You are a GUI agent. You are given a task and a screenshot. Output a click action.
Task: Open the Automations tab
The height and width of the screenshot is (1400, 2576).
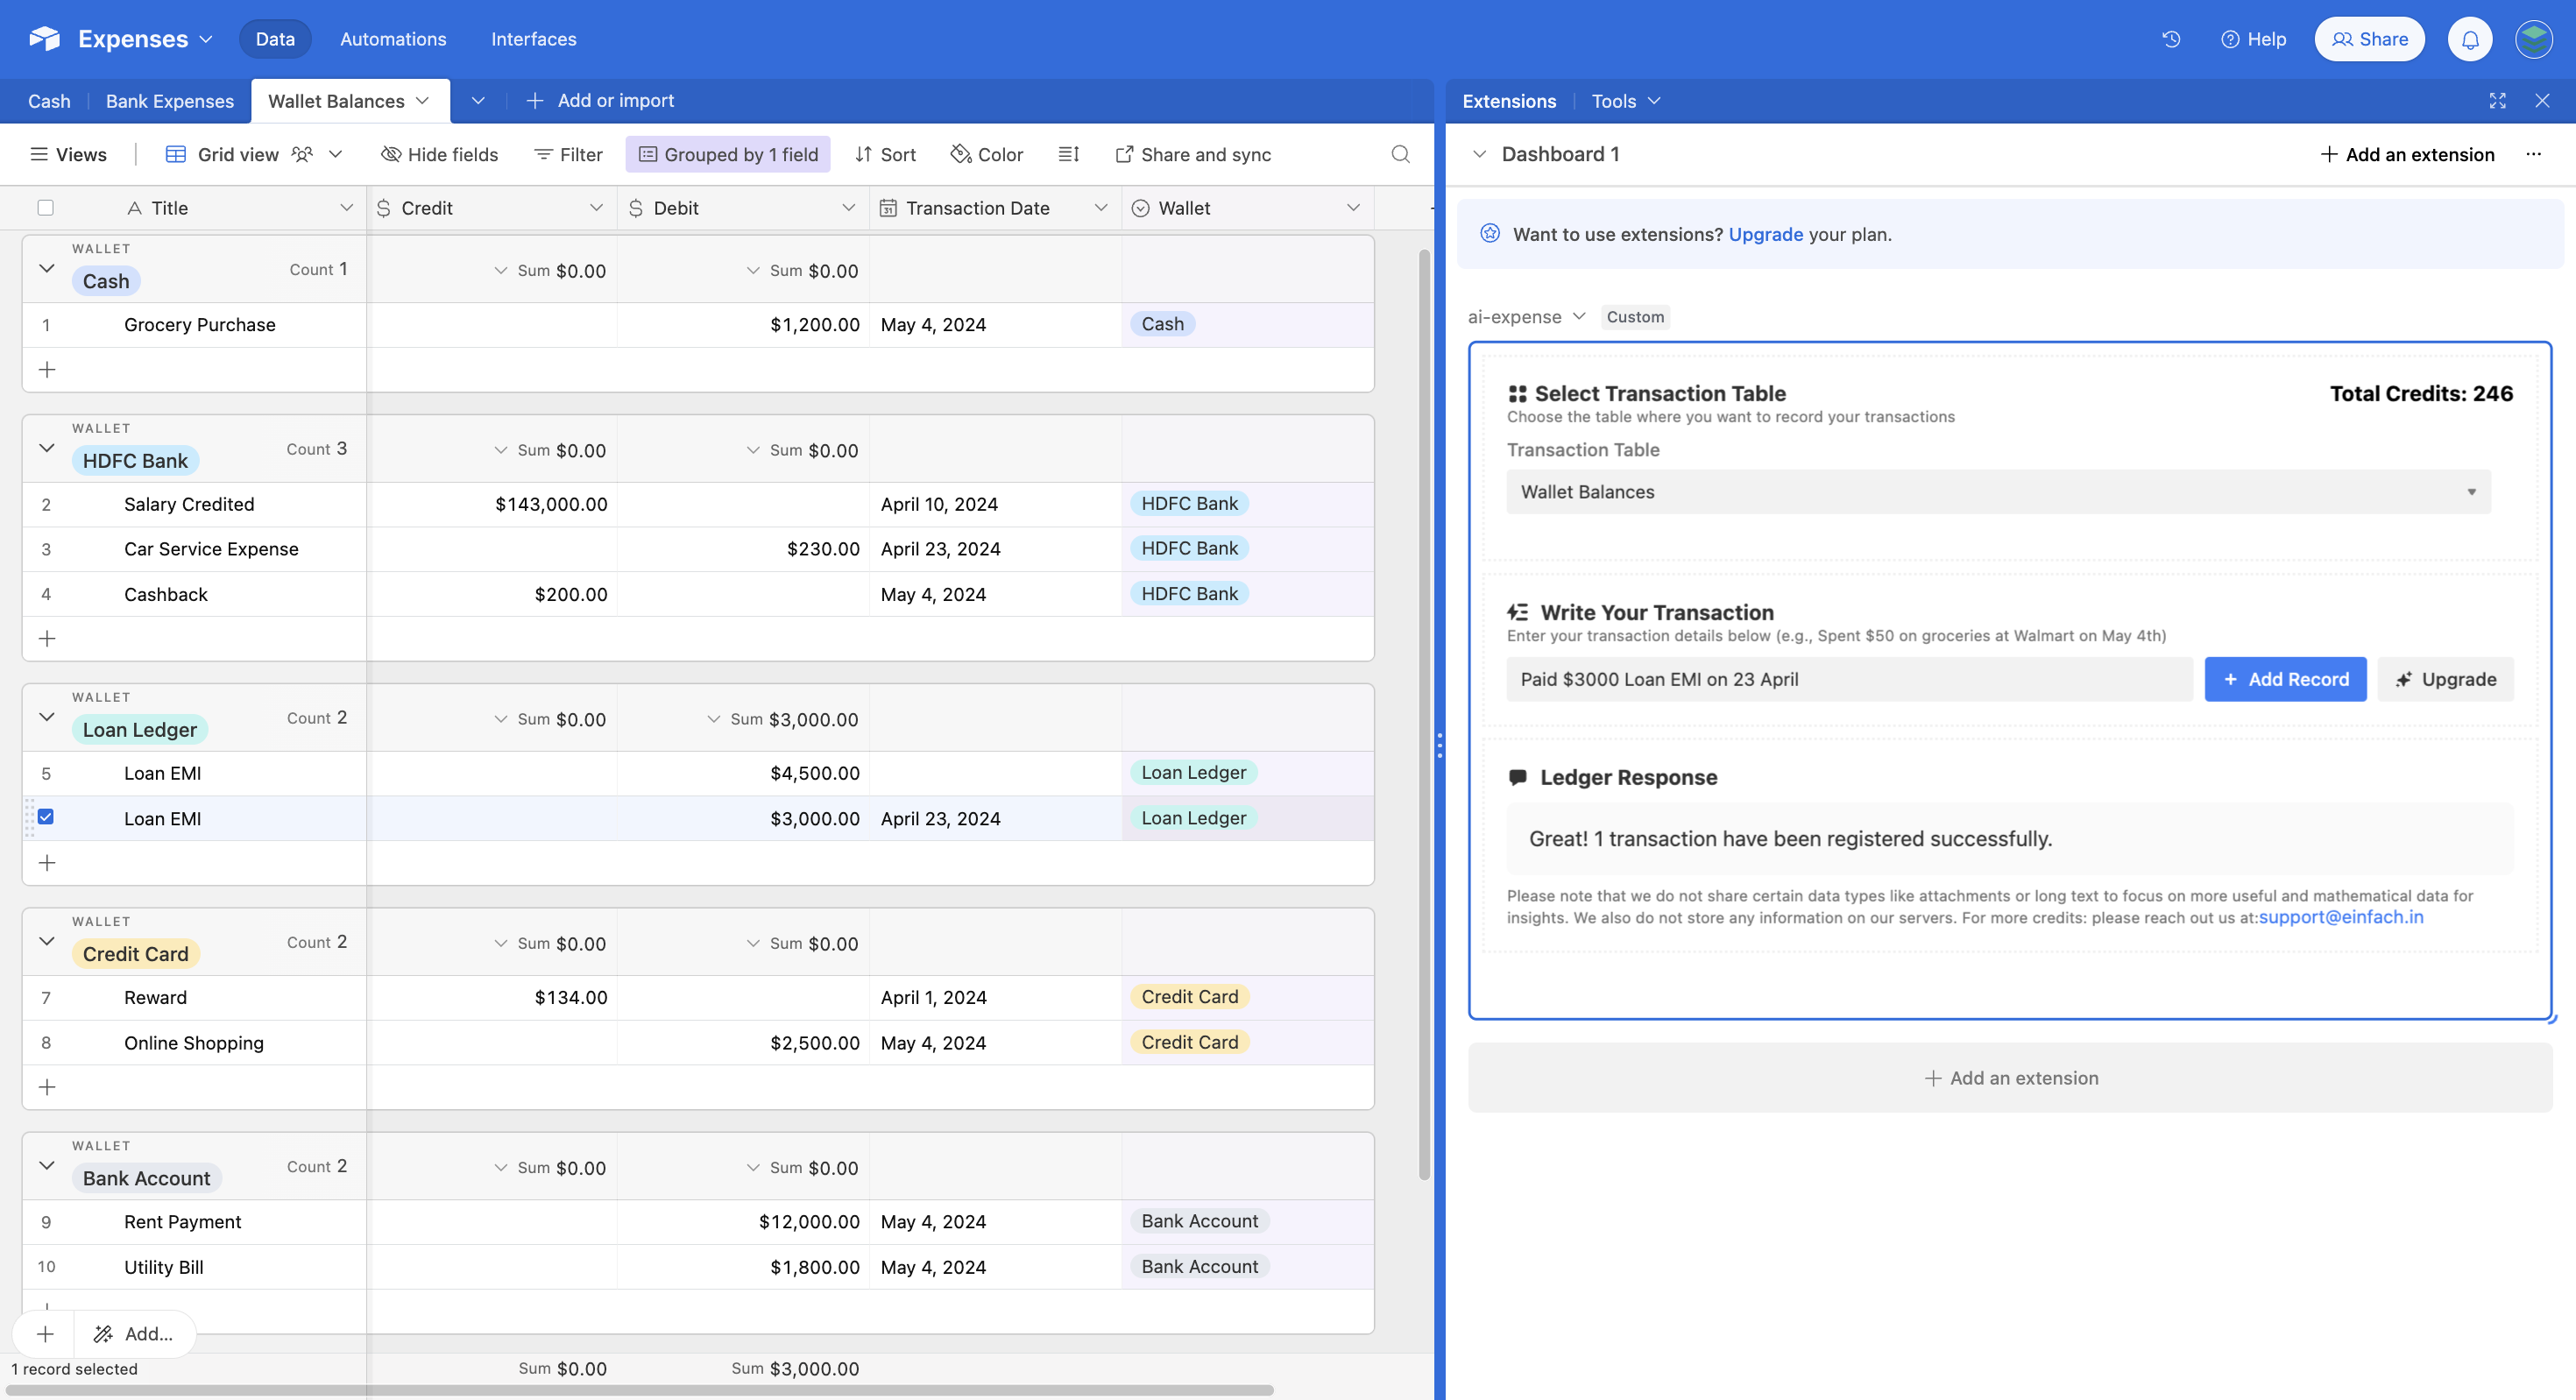[393, 39]
